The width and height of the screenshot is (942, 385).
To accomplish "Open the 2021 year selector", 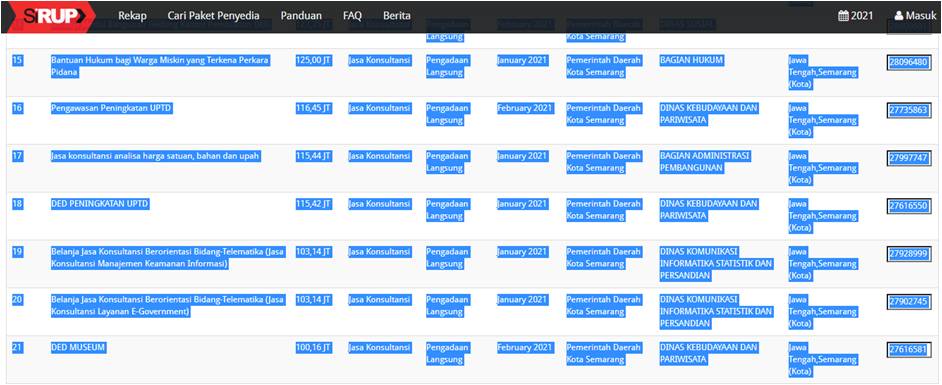I will click(856, 16).
